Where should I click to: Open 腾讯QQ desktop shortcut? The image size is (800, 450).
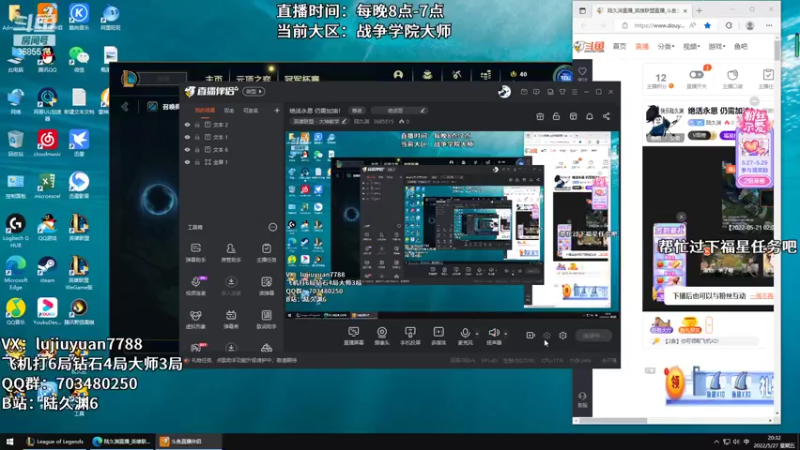point(47,61)
